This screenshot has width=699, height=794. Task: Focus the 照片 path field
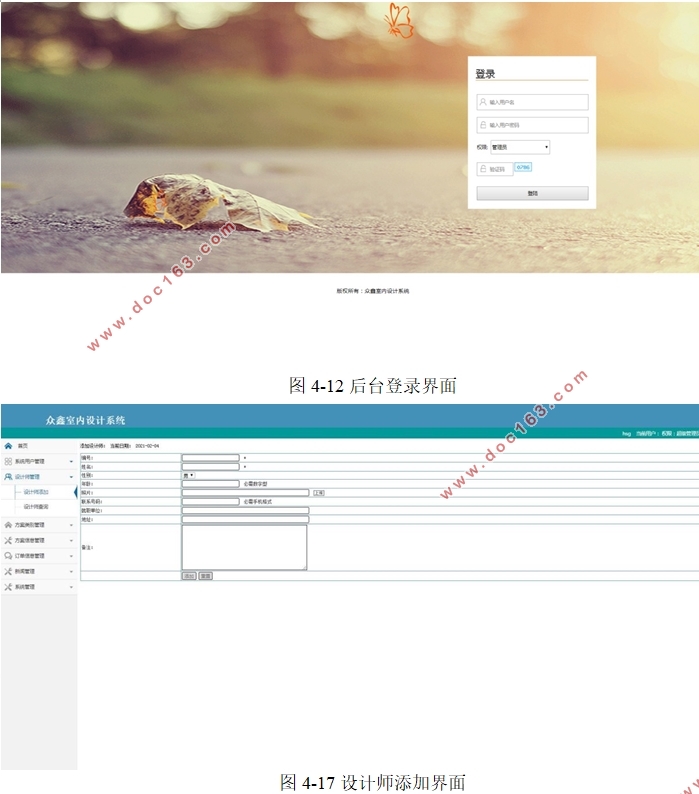(246, 493)
